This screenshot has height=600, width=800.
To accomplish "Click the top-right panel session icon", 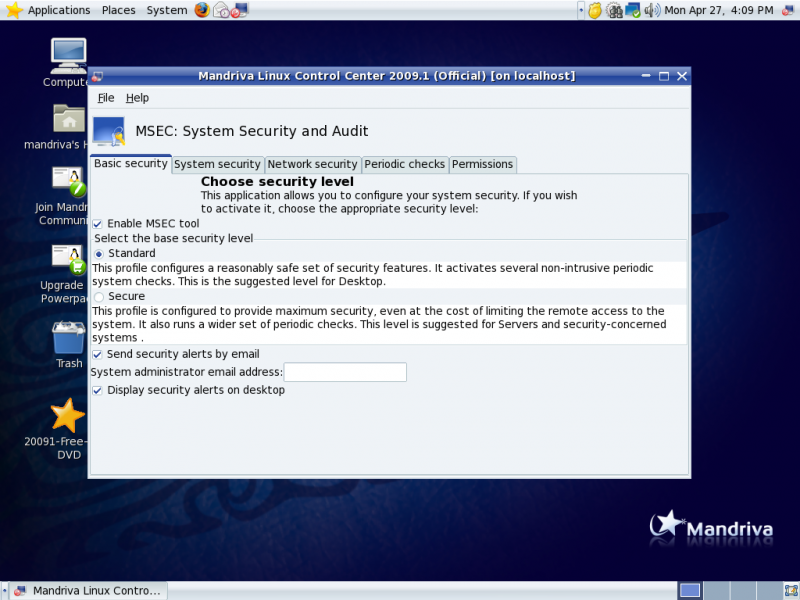I will [x=788, y=10].
